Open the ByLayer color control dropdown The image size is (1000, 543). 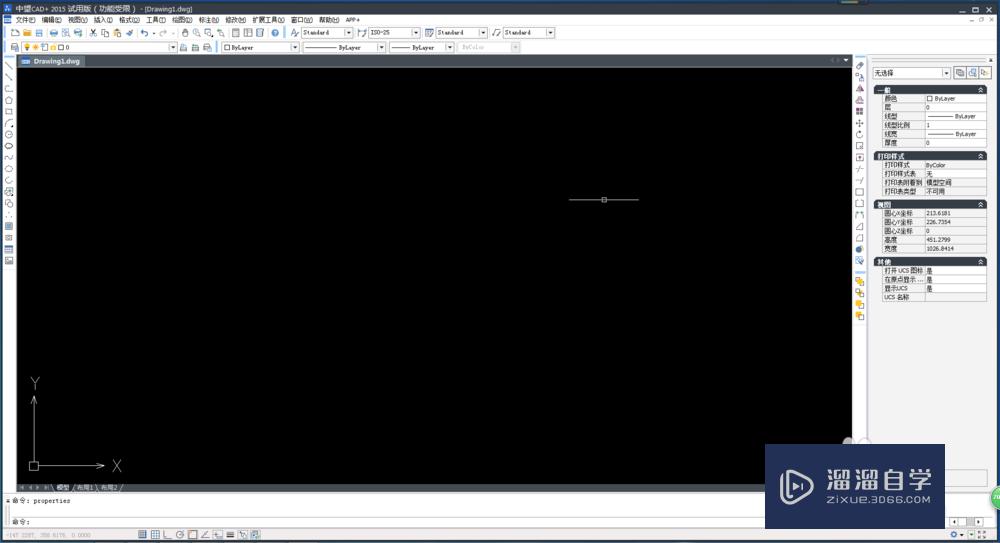click(x=295, y=47)
